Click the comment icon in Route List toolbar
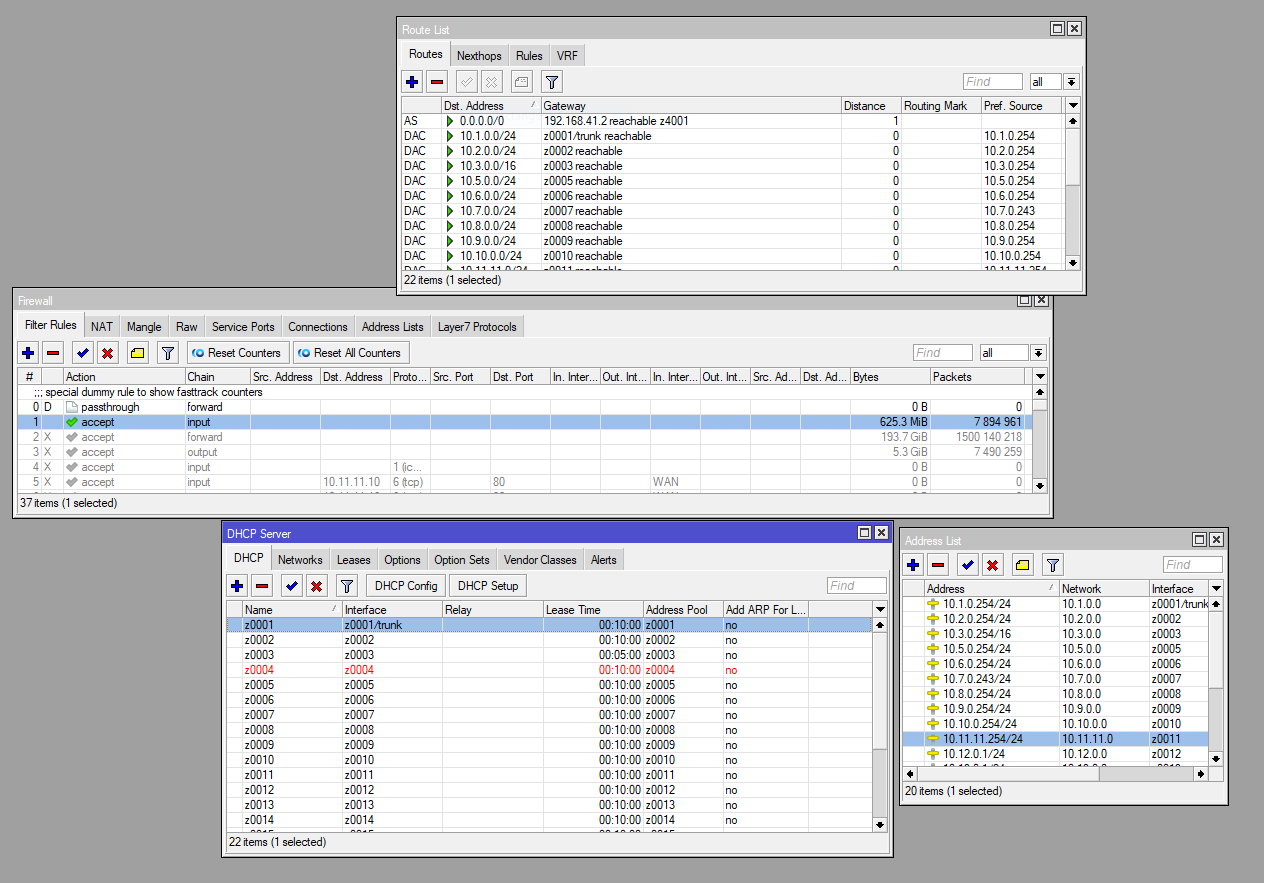 click(x=521, y=82)
